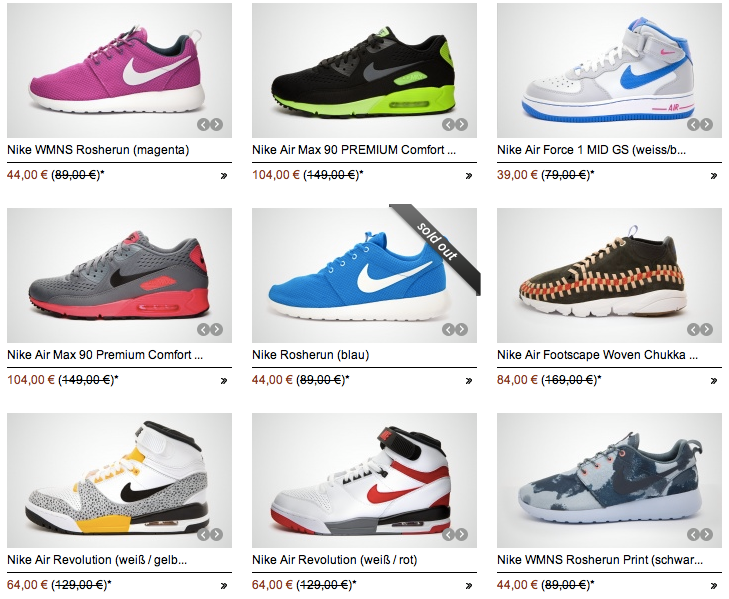
Task: Open details arrow for WMNS Rosherun magenta
Action: click(x=224, y=176)
